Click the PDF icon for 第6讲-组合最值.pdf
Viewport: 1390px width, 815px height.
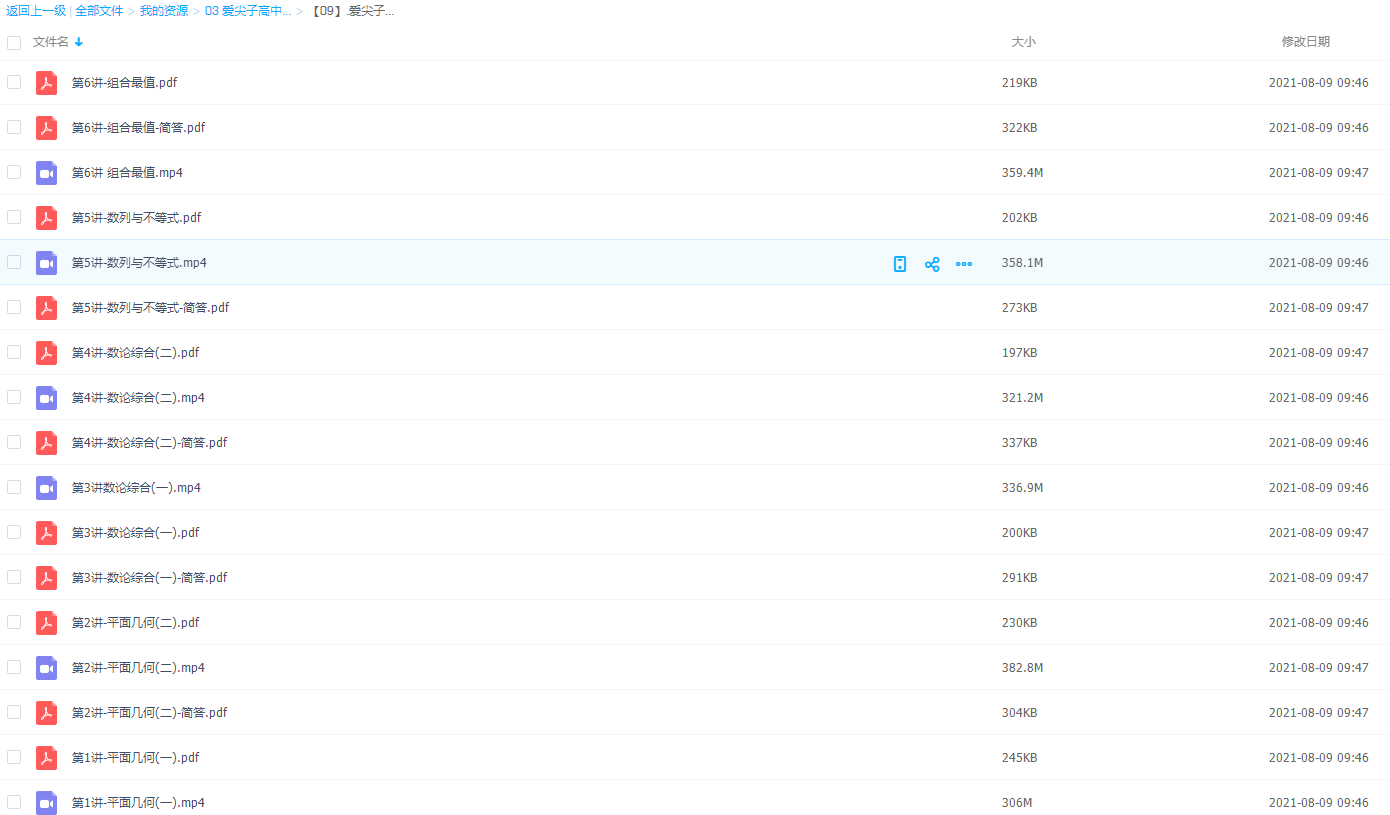coord(46,83)
